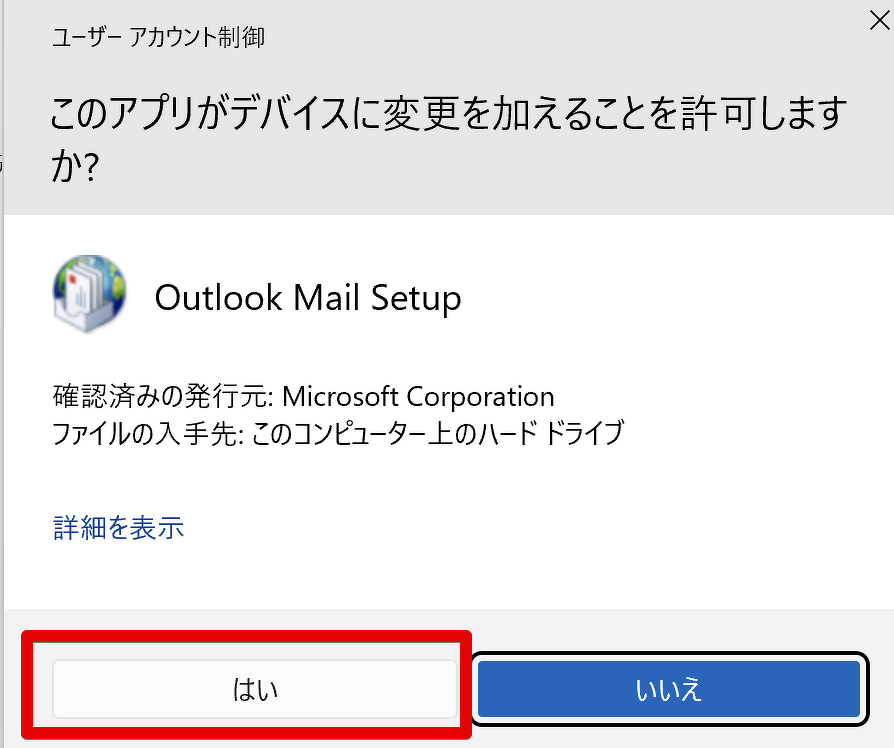This screenshot has height=748, width=894.
Task: Select the Microsoft Corporation publisher name
Action: 418,396
